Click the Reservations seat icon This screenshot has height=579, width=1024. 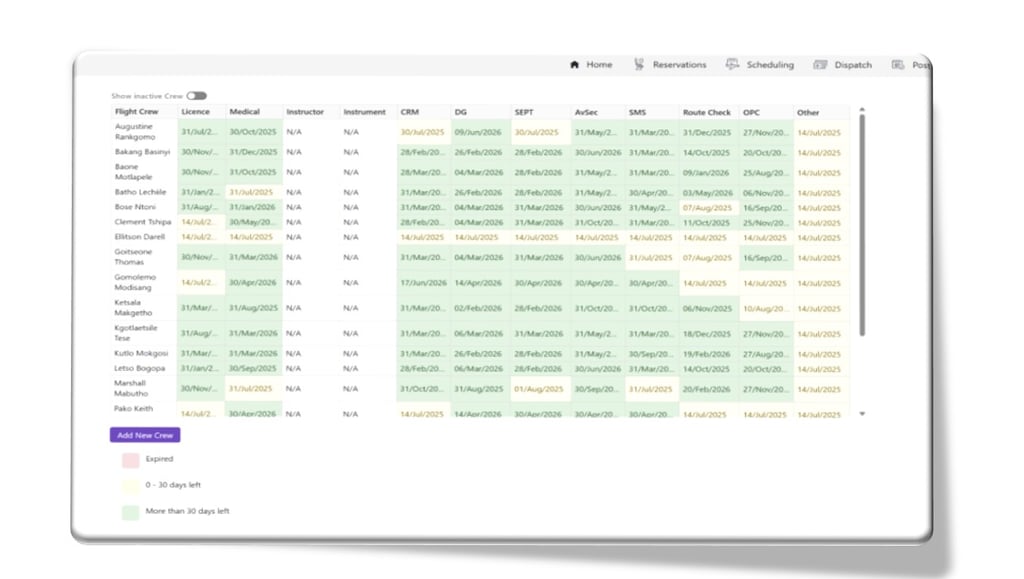[x=639, y=64]
